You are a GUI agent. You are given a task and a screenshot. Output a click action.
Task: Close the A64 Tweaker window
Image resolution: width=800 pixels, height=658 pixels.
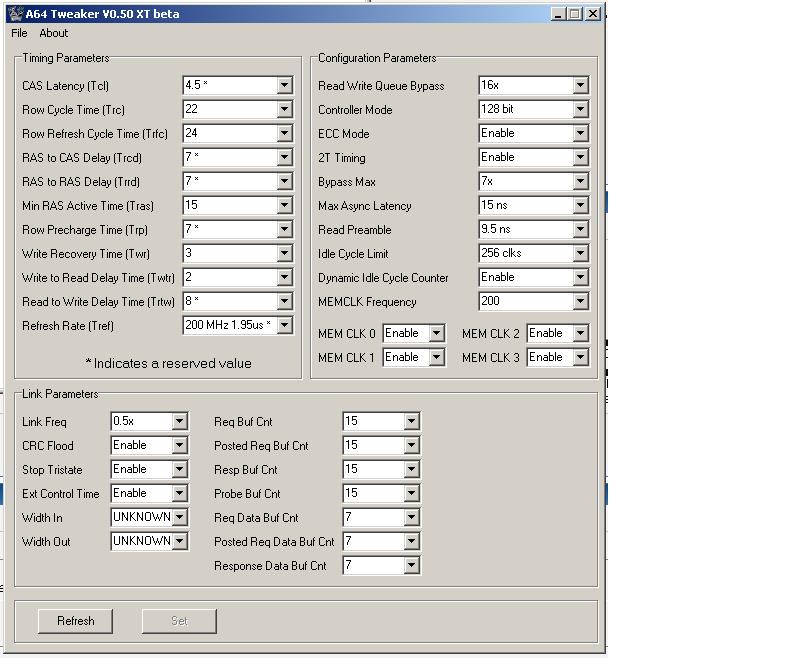pyautogui.click(x=592, y=14)
